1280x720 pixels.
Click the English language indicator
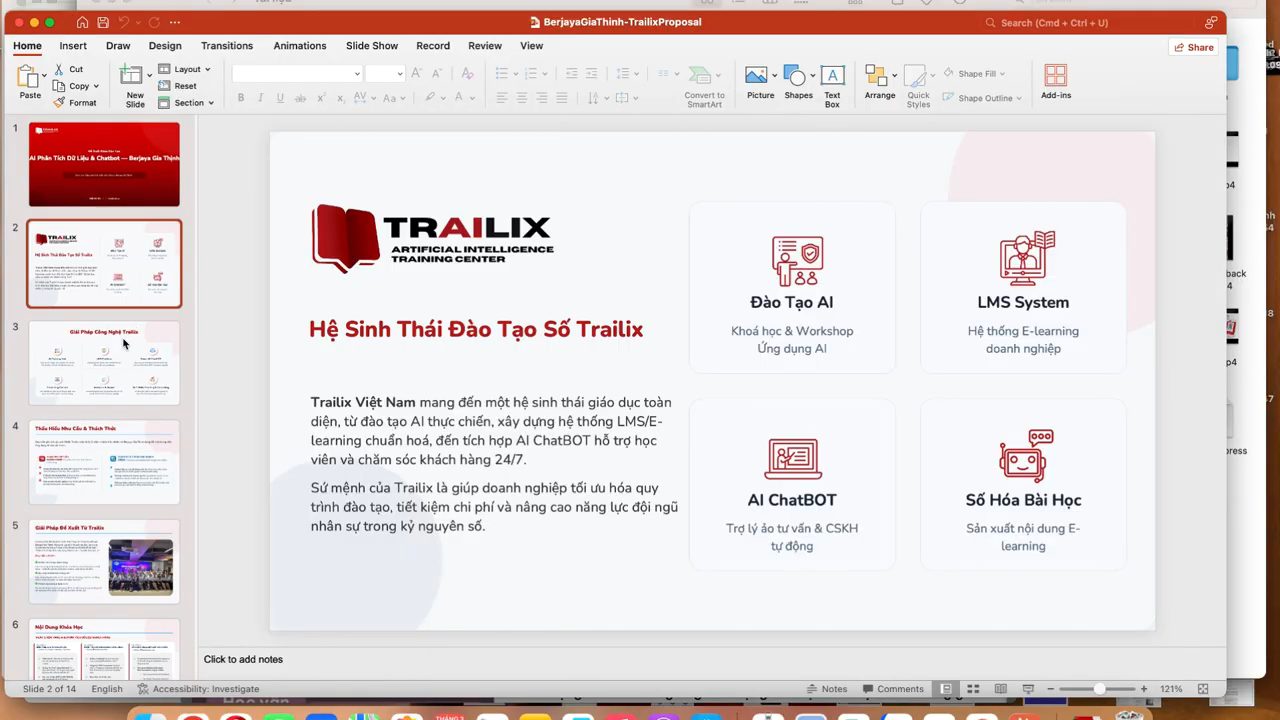(x=107, y=689)
